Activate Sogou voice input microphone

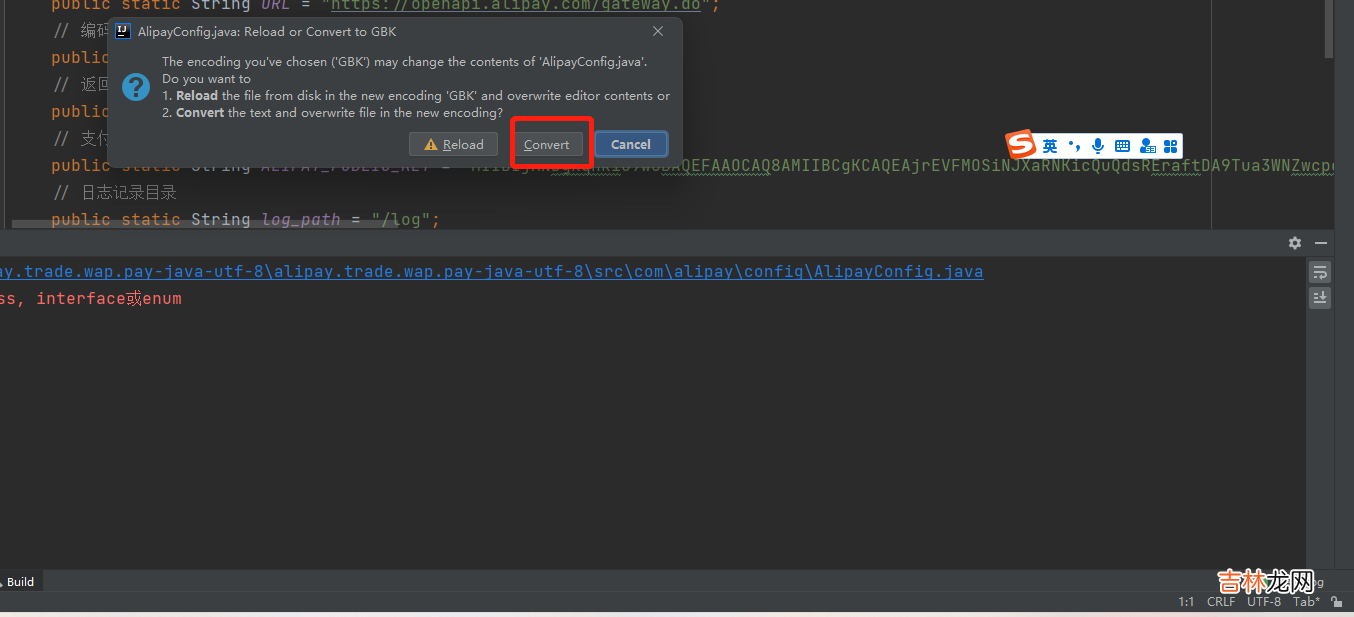(1098, 146)
